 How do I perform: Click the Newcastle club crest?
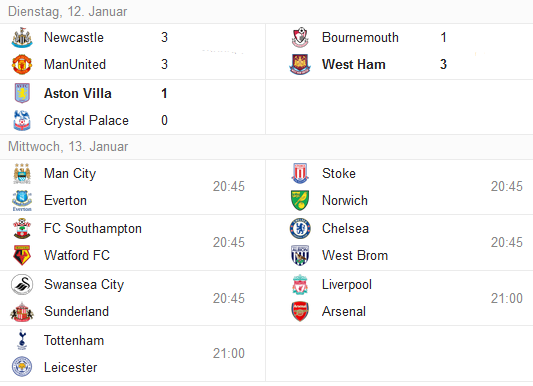point(22,37)
